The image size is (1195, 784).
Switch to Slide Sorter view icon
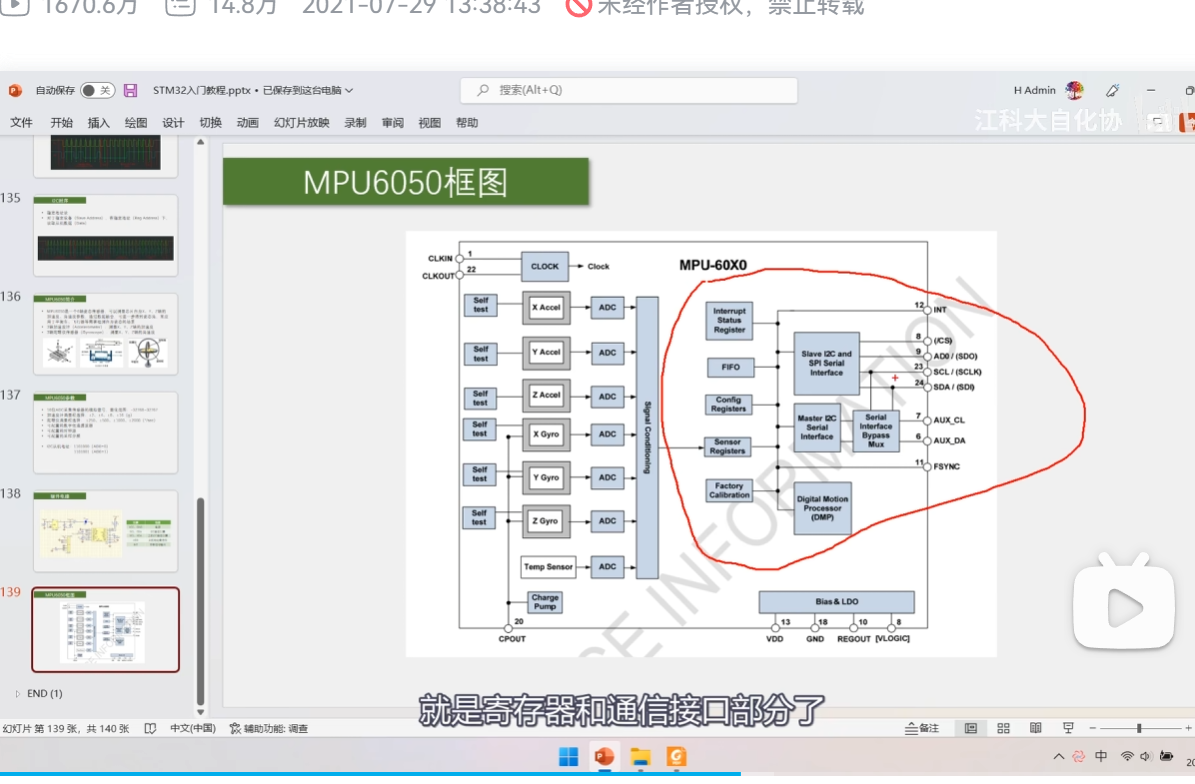pyautogui.click(x=1004, y=728)
